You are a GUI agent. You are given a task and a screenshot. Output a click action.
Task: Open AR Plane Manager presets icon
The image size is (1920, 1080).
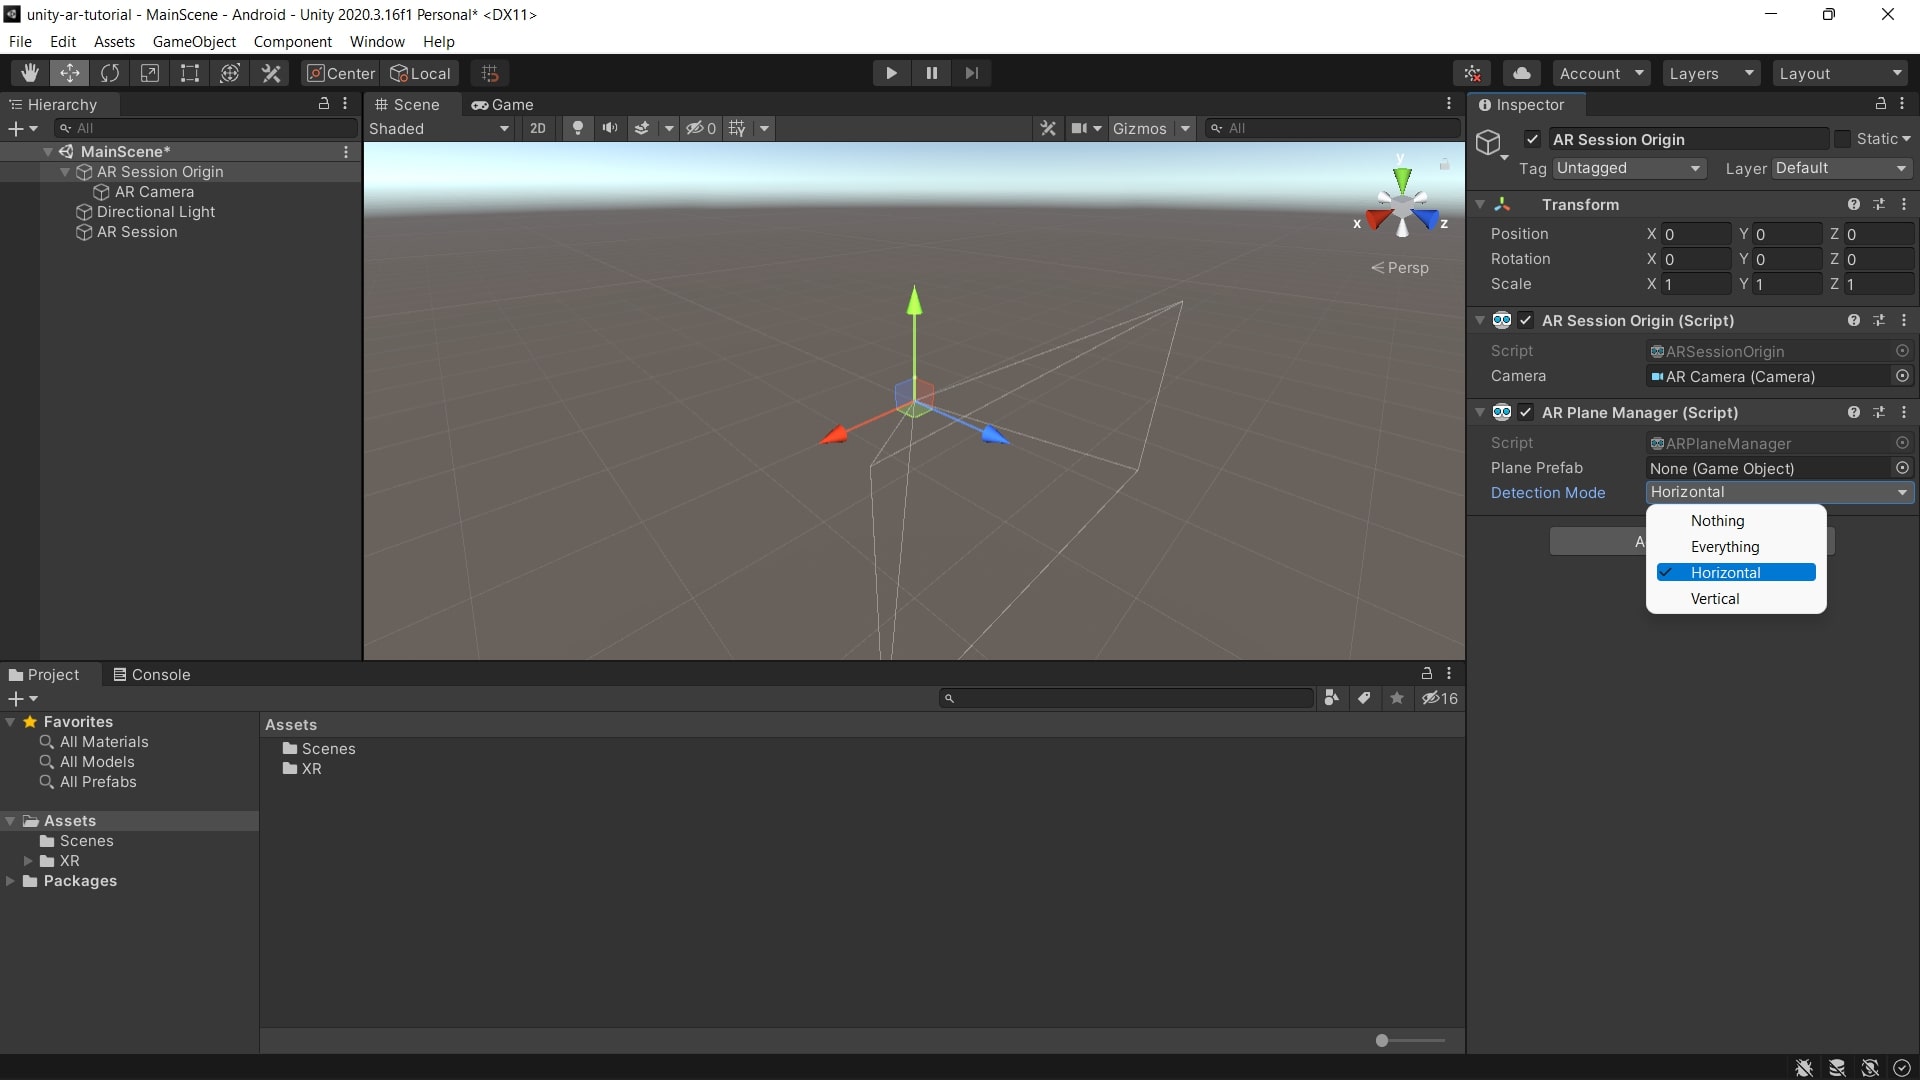click(1879, 412)
